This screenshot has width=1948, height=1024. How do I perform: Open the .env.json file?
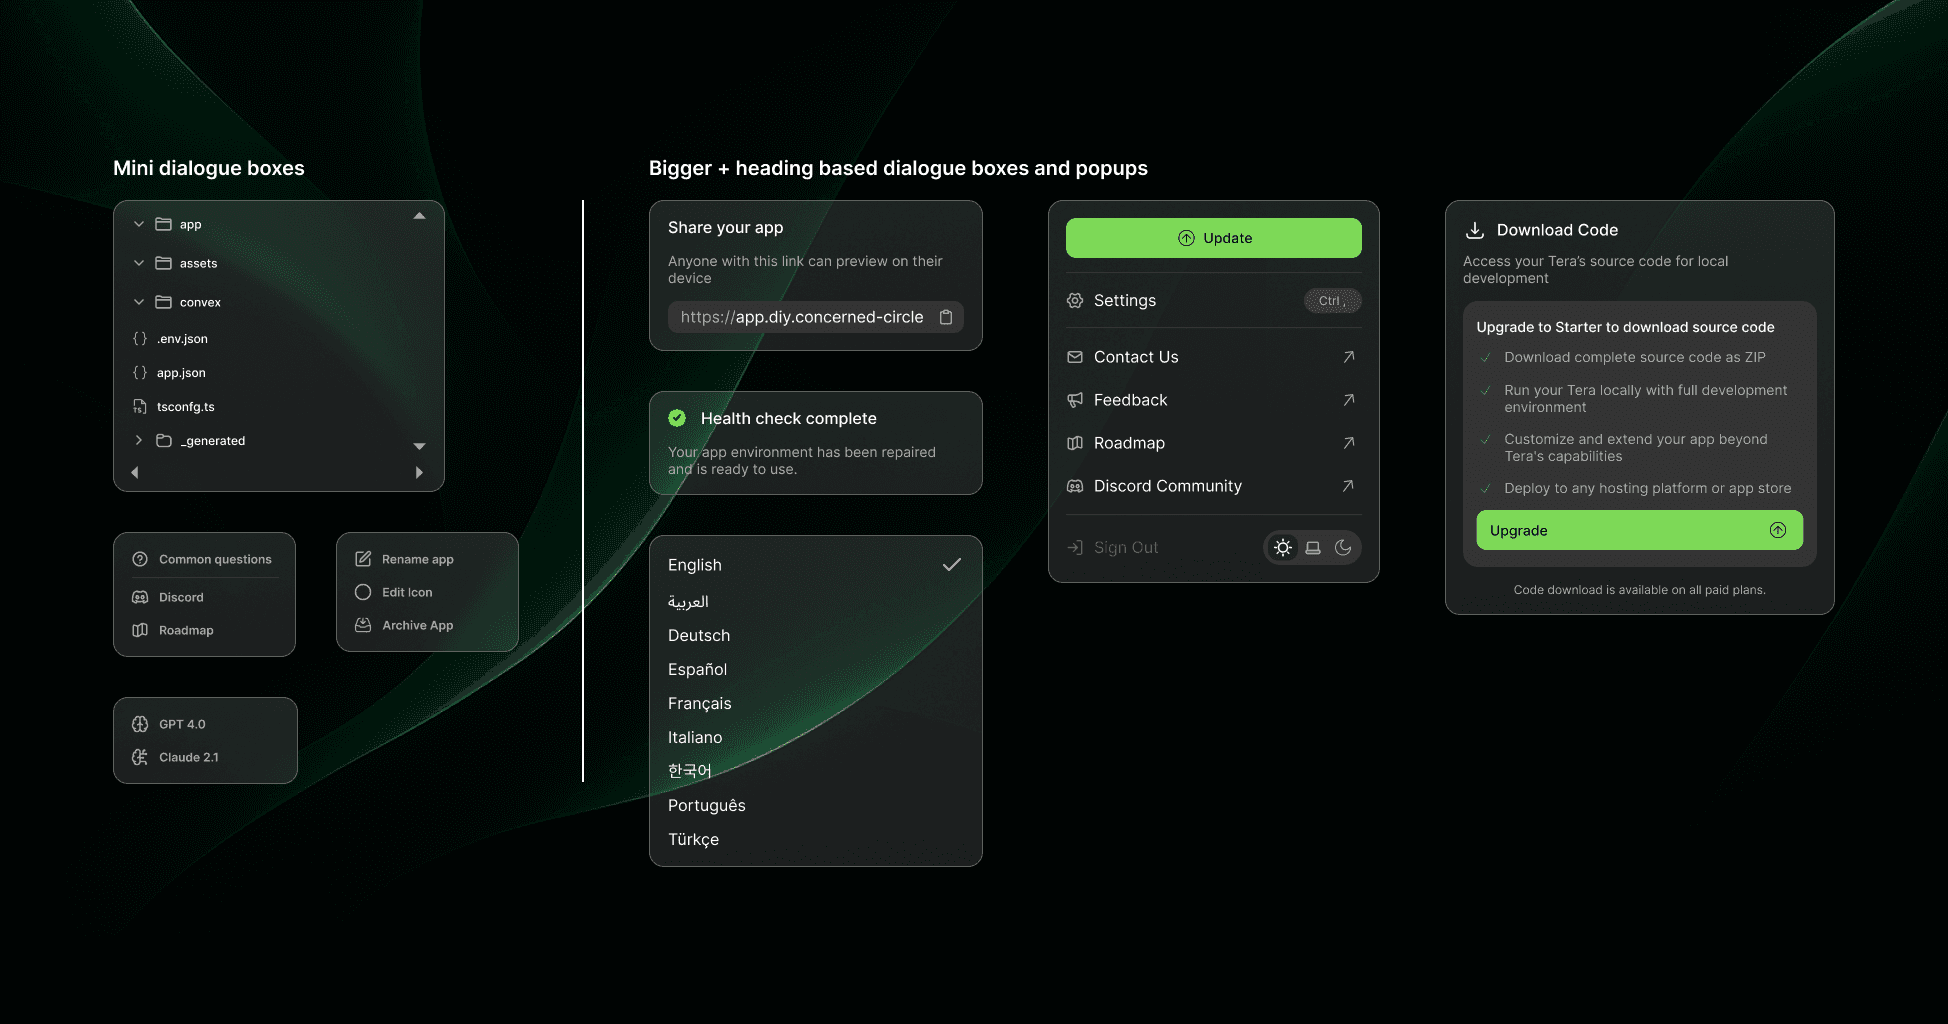[182, 339]
